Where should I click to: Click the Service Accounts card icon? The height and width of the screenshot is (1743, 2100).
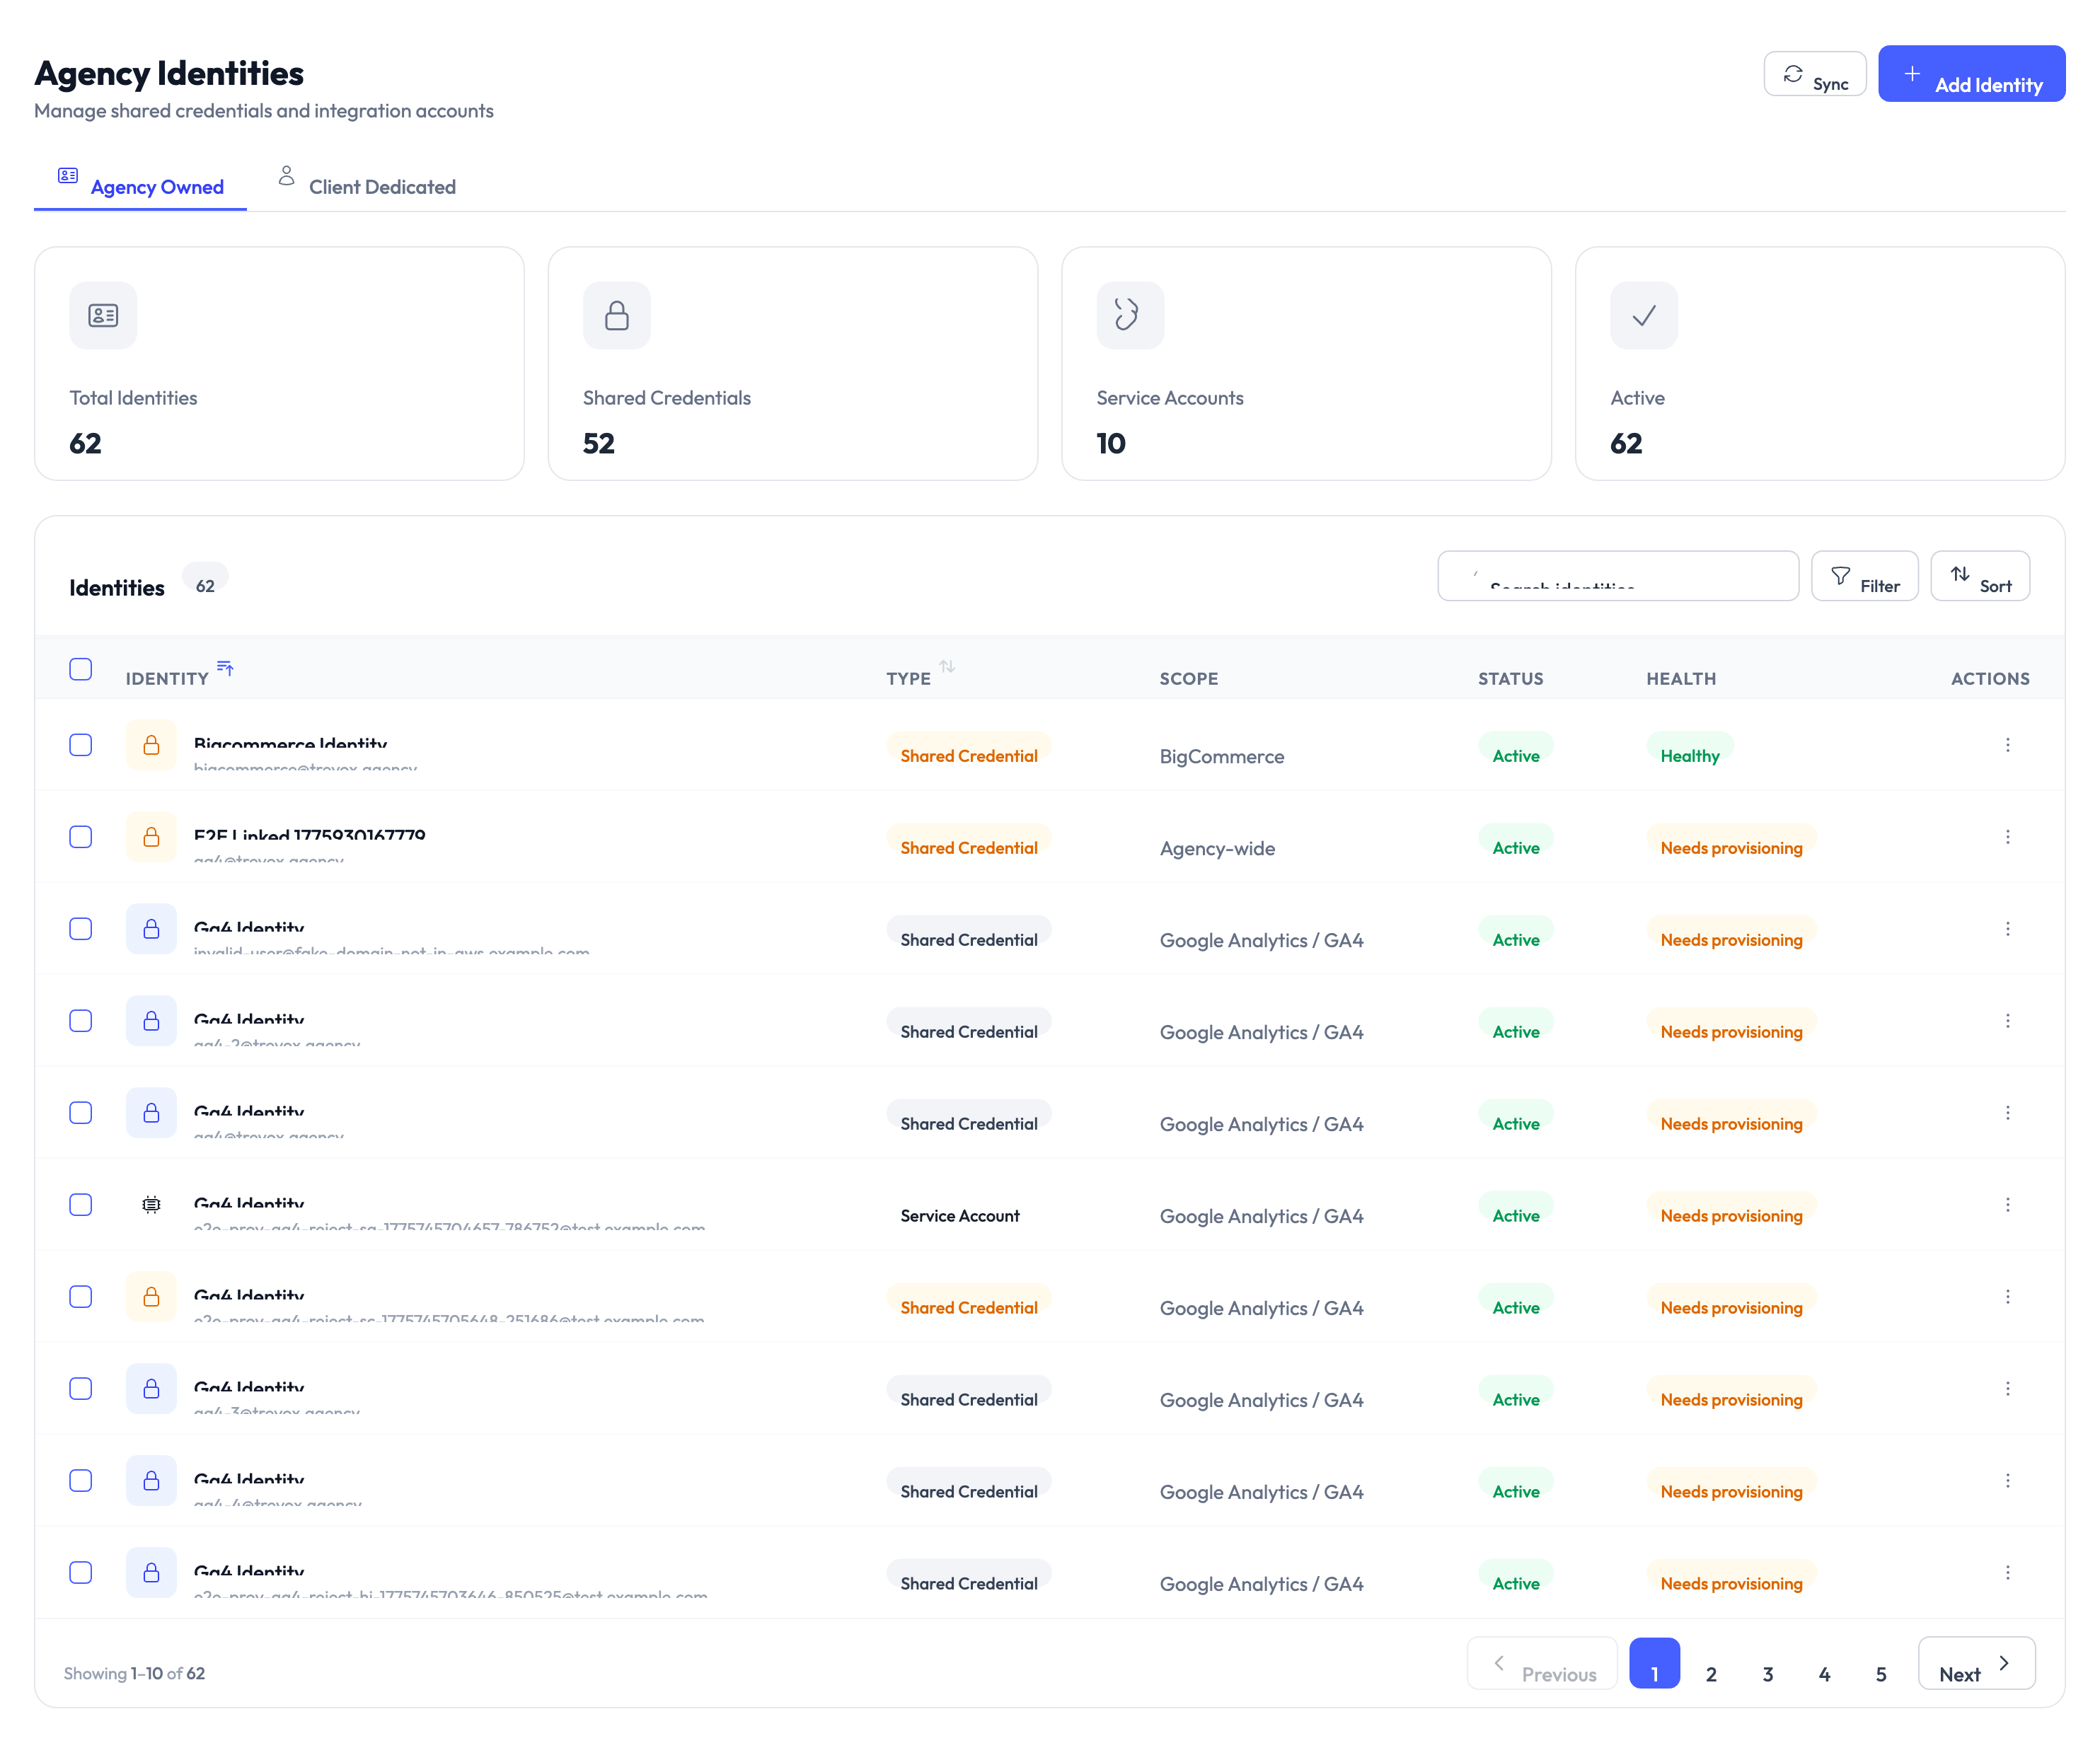click(1129, 316)
